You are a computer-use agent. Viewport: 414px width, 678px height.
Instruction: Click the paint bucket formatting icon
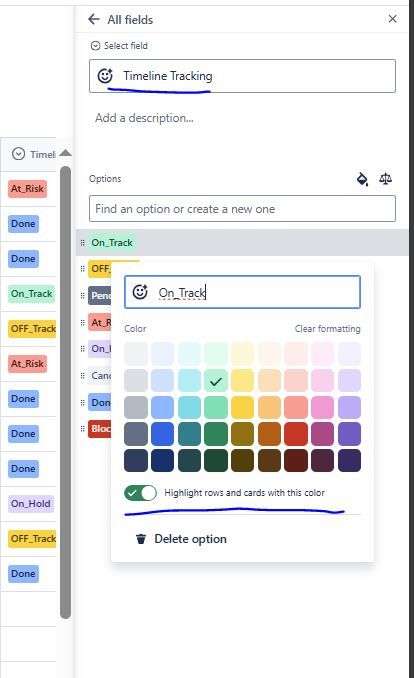point(362,179)
